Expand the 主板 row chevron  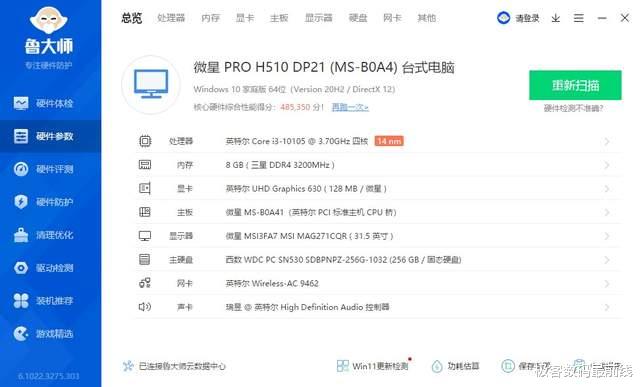(607, 212)
